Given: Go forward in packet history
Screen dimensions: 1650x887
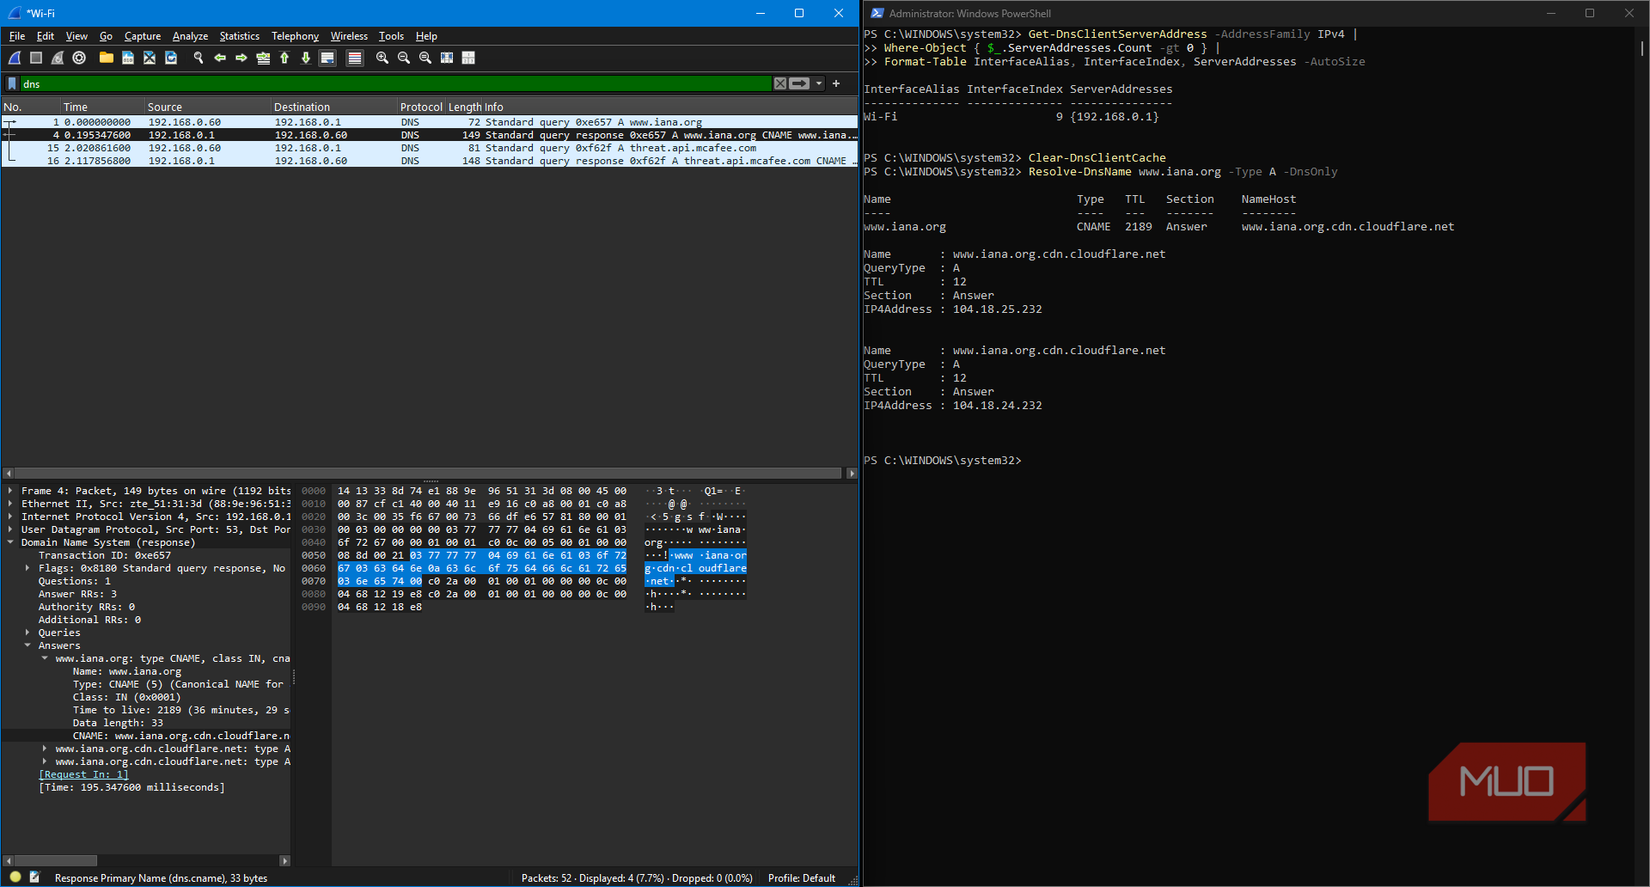Looking at the screenshot, I should 241,58.
